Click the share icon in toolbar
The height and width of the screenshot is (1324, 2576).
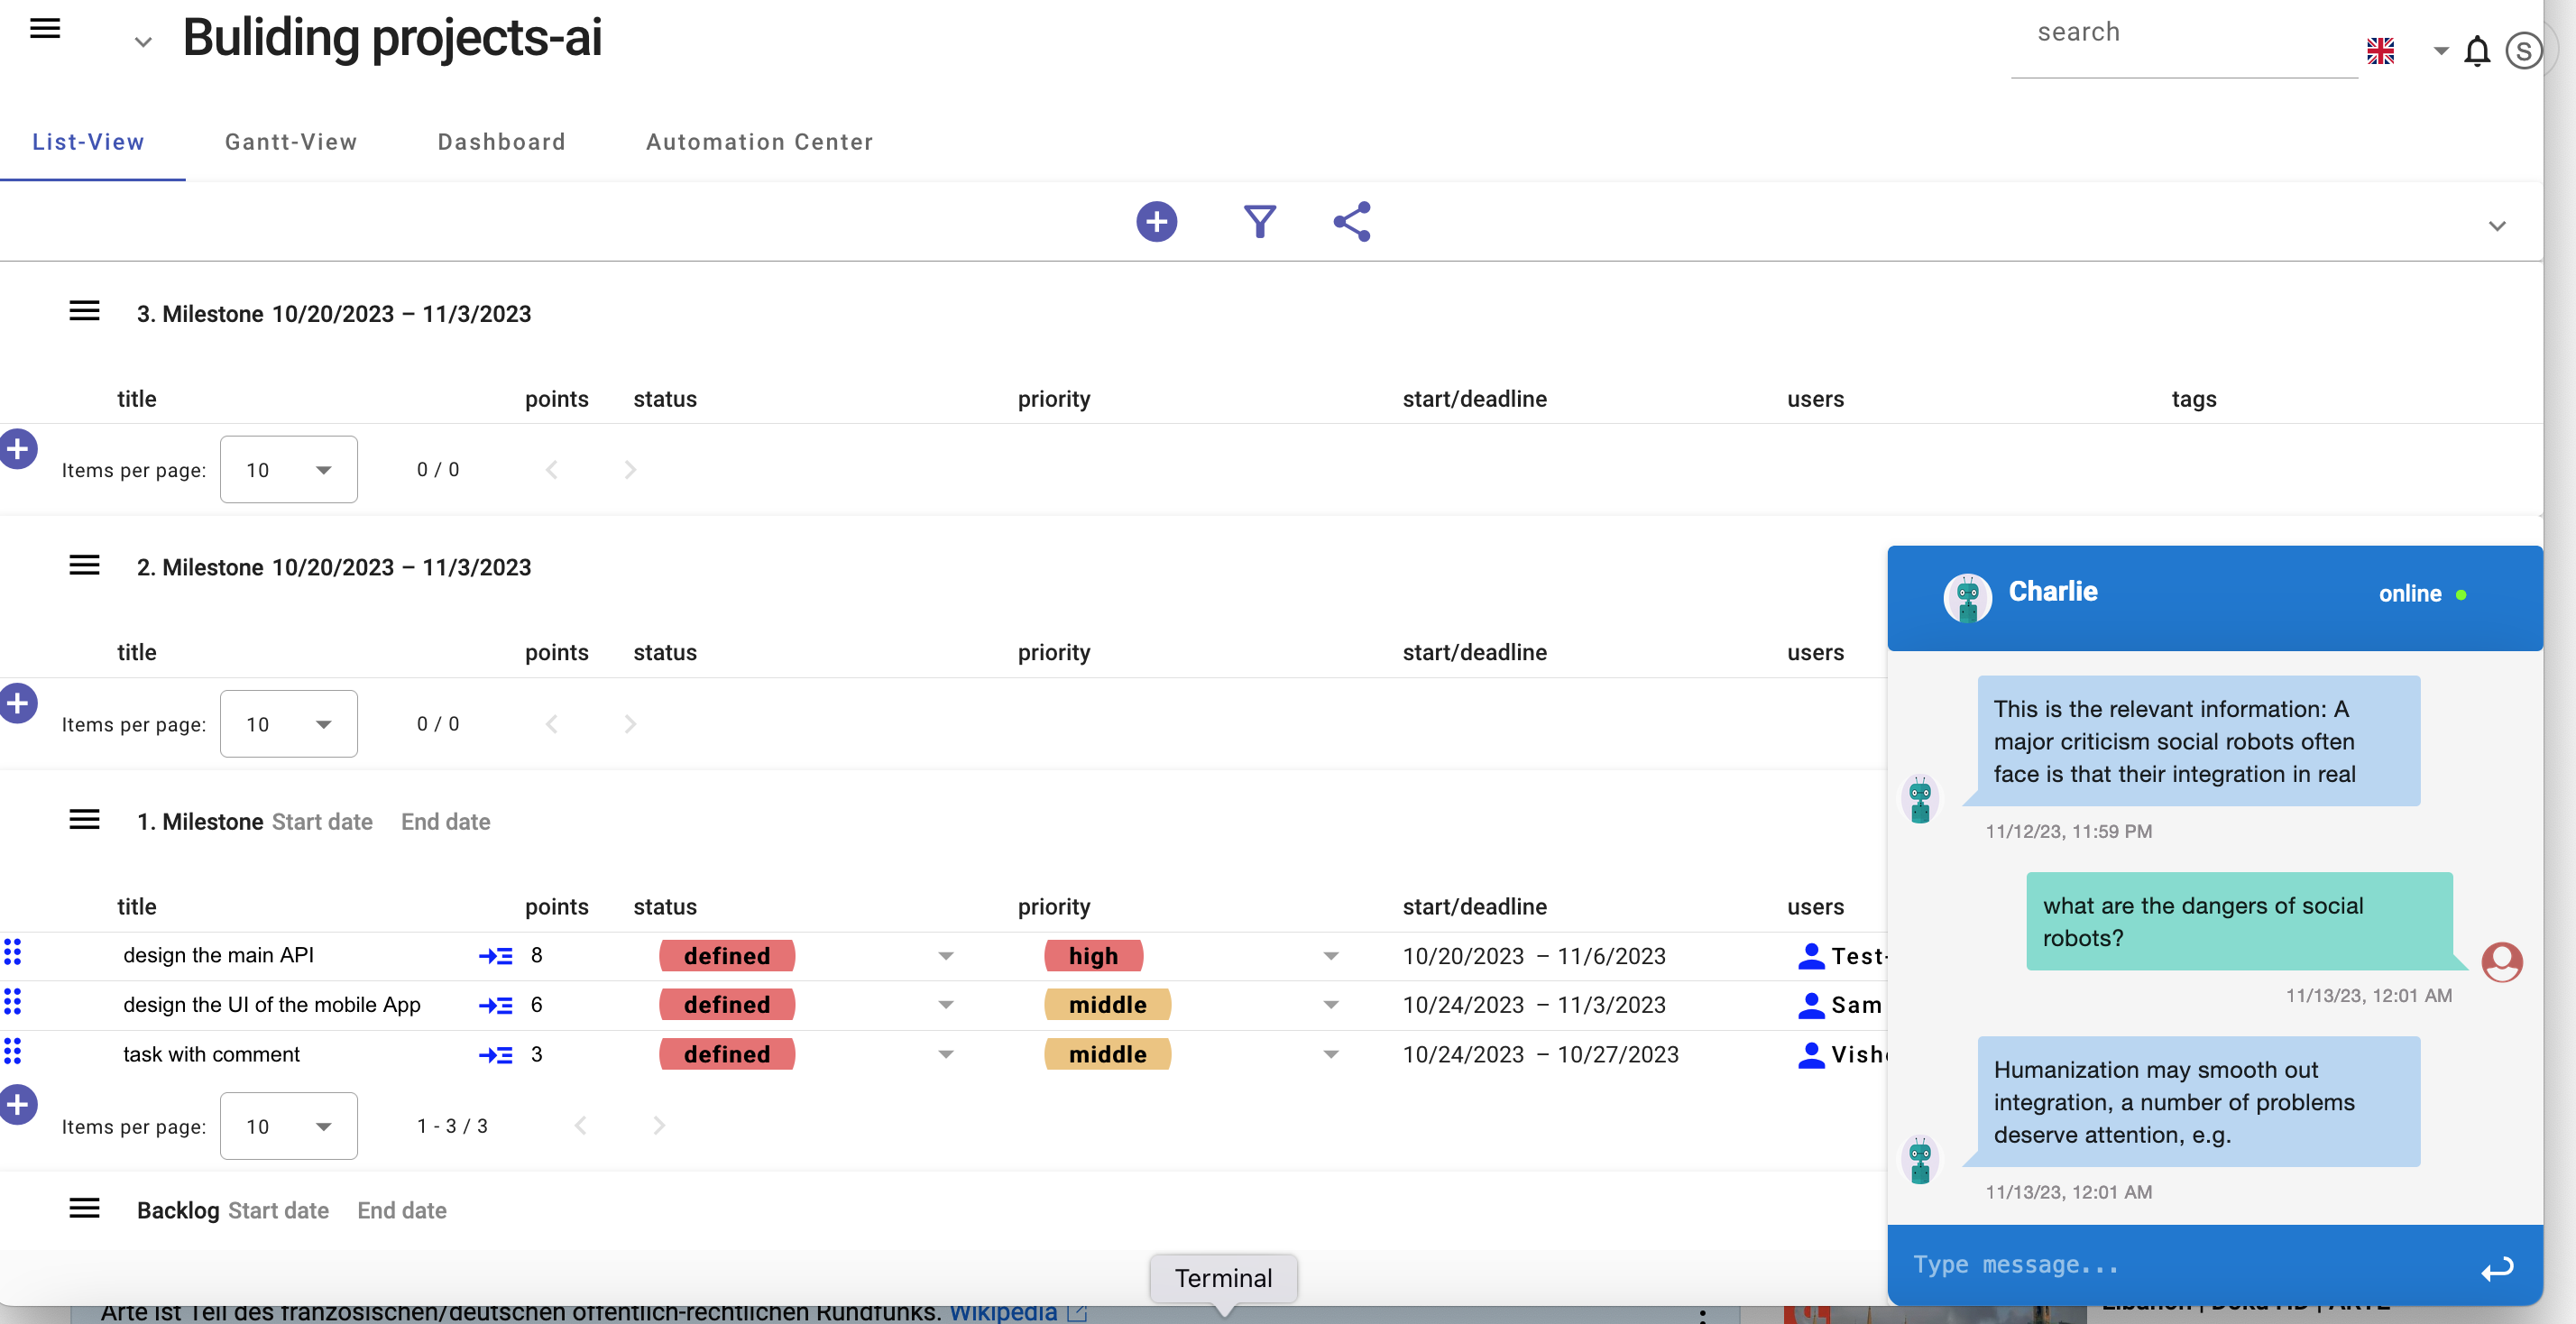1351,222
